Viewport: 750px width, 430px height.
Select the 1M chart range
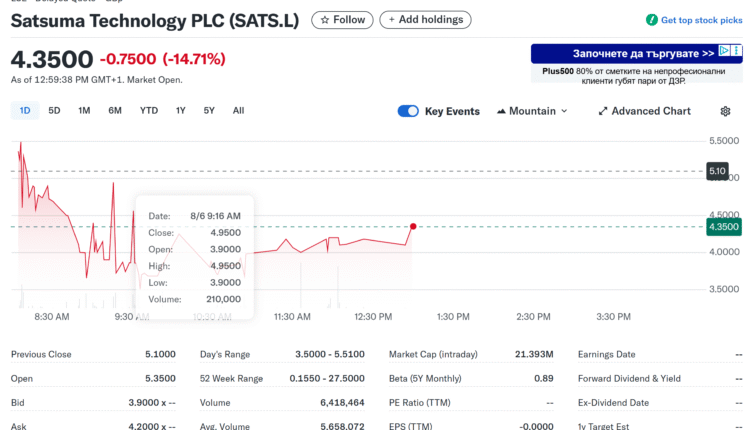(x=84, y=111)
